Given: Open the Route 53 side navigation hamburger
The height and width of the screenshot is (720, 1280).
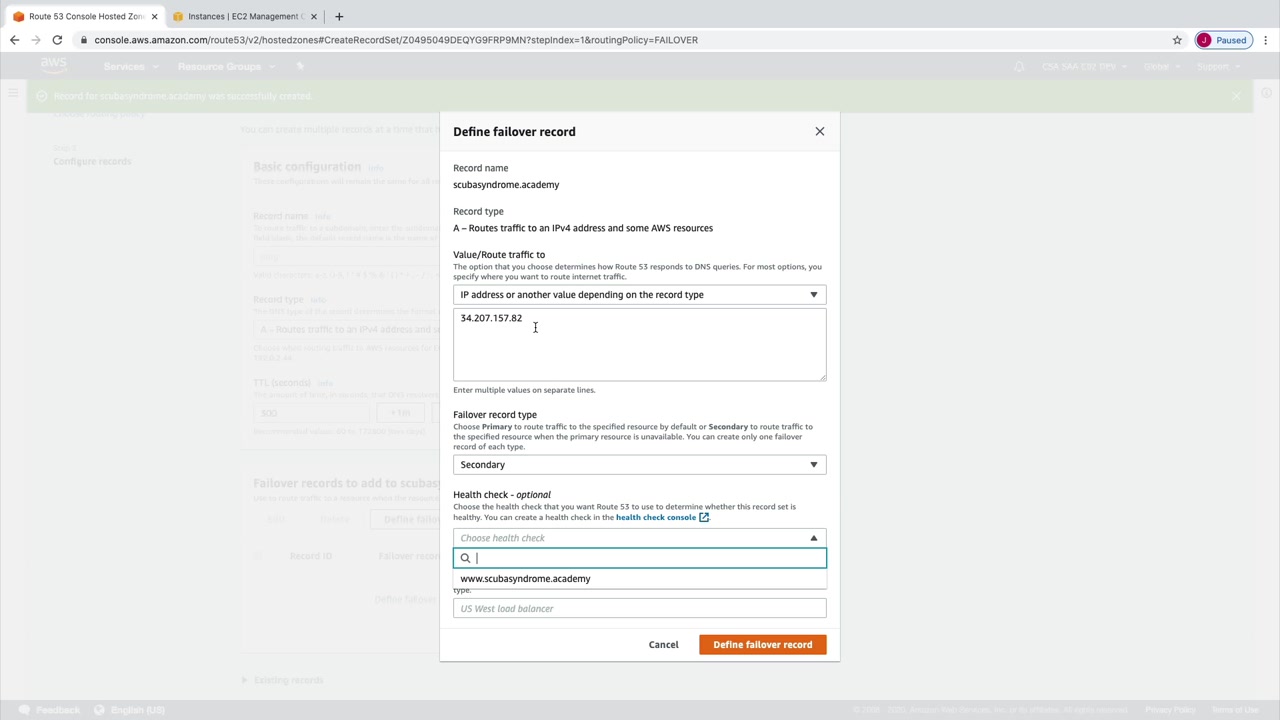Looking at the screenshot, I should click(x=13, y=93).
